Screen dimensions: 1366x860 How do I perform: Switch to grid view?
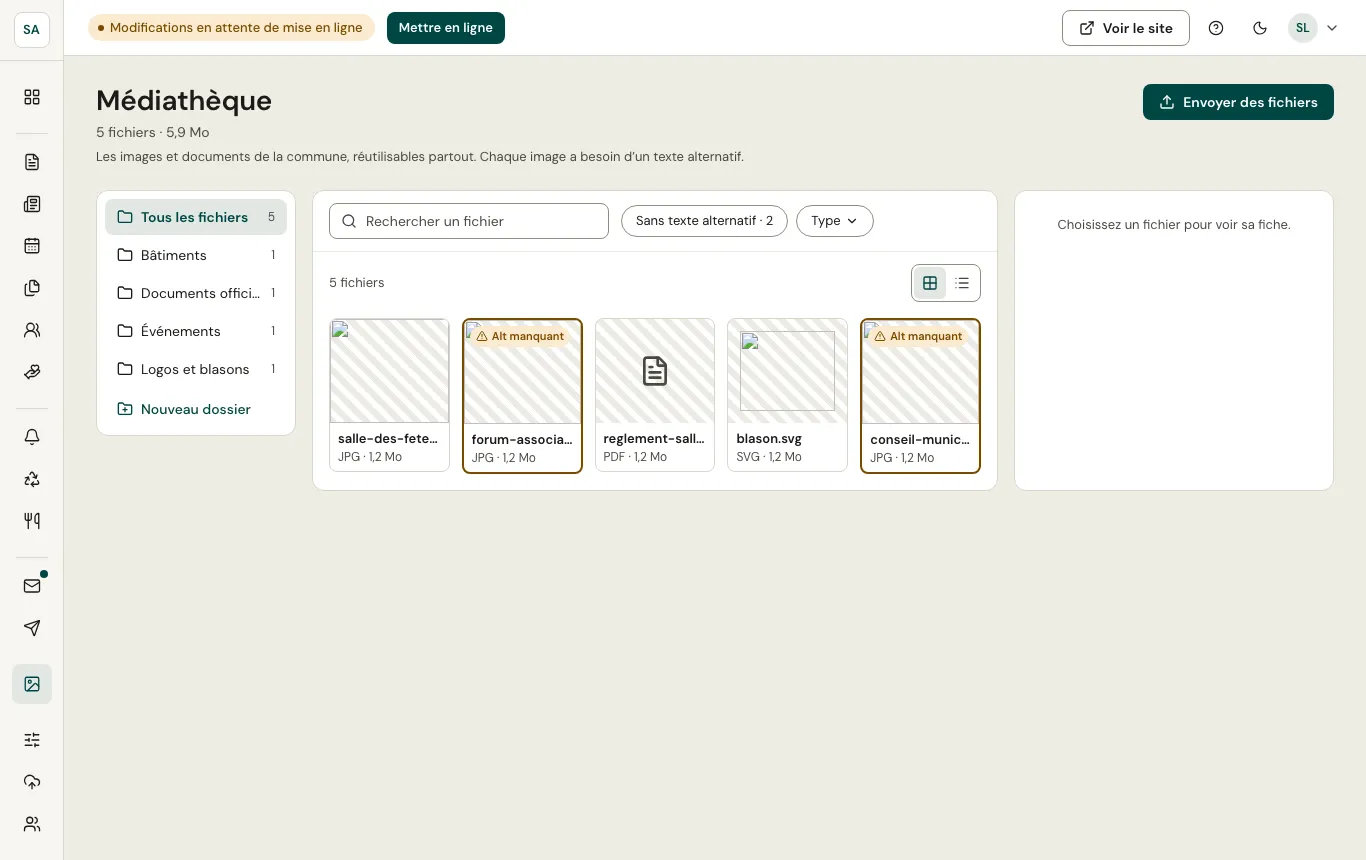pyautogui.click(x=930, y=283)
